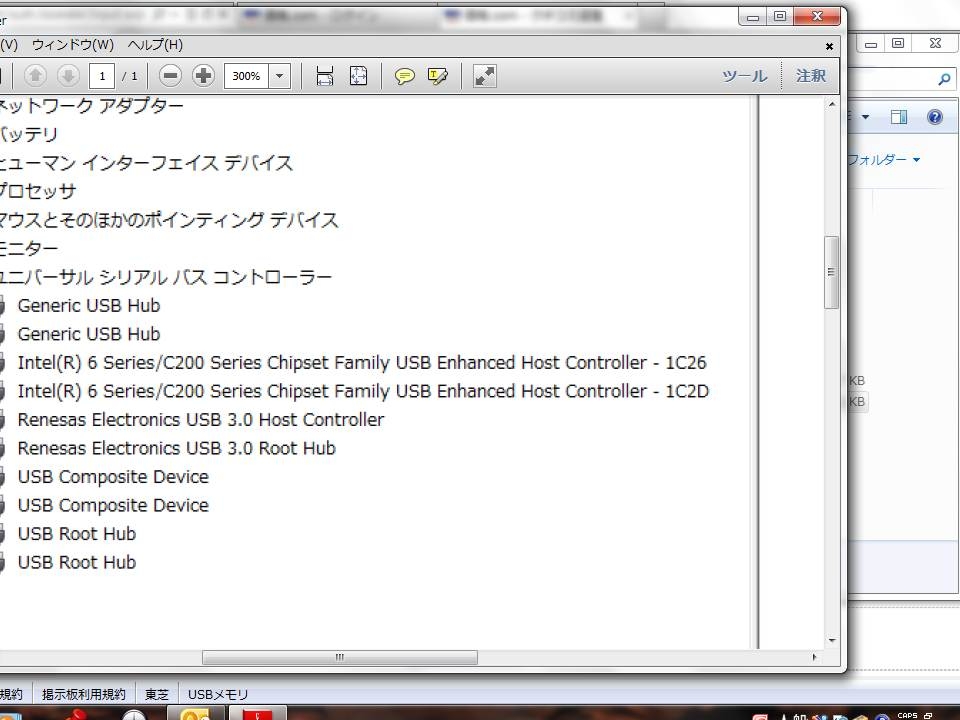
Task: Add a sticky note comment
Action: pyautogui.click(x=404, y=76)
